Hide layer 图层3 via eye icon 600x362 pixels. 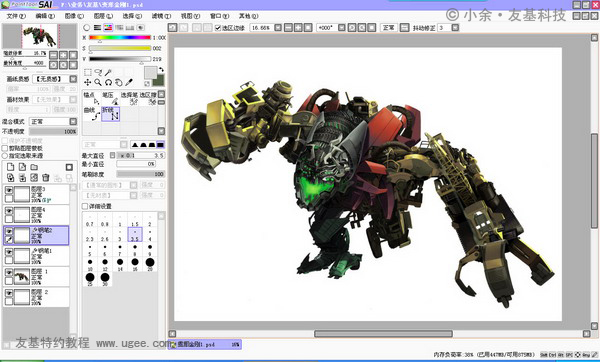pos(9,190)
